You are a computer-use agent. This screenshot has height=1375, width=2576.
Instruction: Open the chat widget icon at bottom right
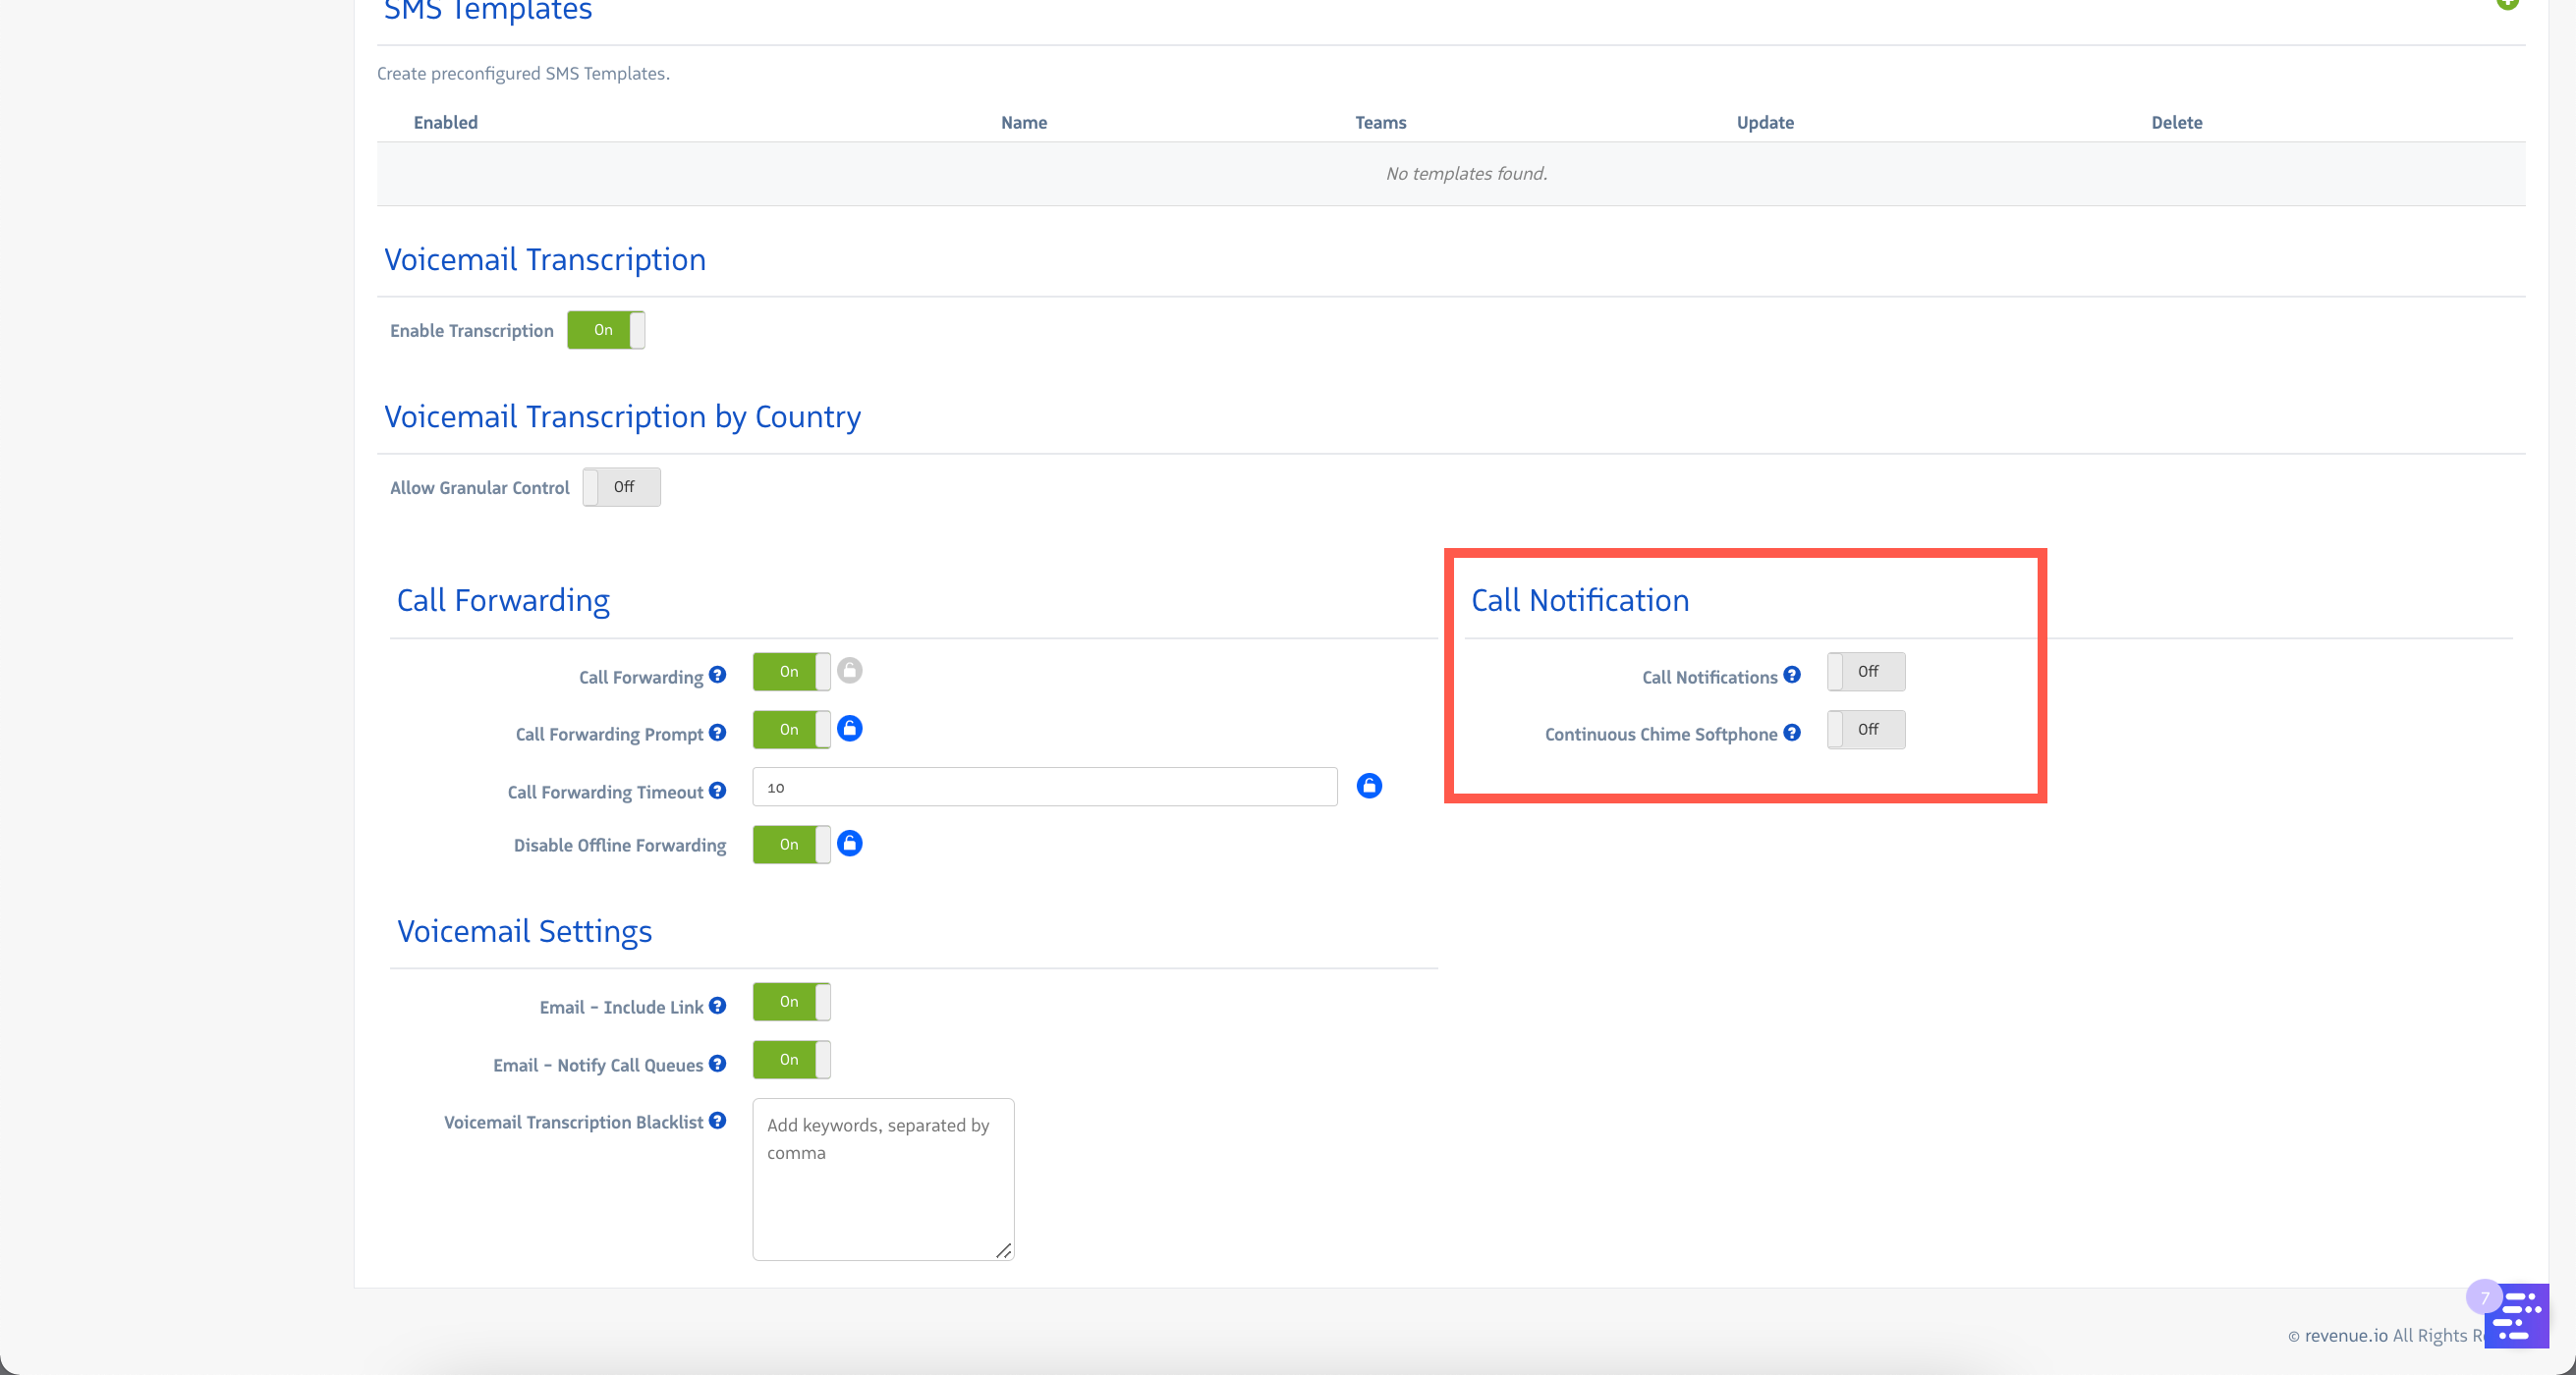(x=2516, y=1317)
